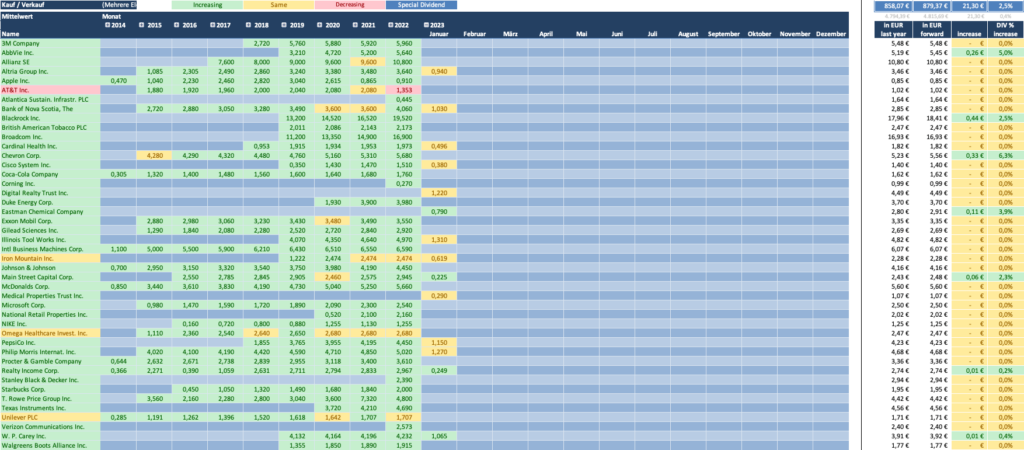1024x450 pixels.
Task: Select Eastman Chemical's '3,9%' increase cell
Action: point(1004,212)
